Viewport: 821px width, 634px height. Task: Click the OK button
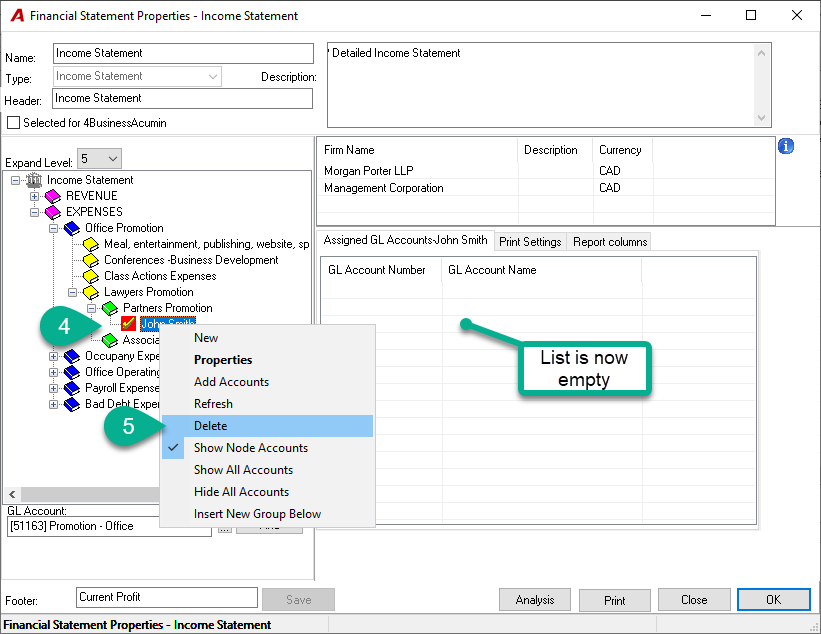pyautogui.click(x=773, y=600)
